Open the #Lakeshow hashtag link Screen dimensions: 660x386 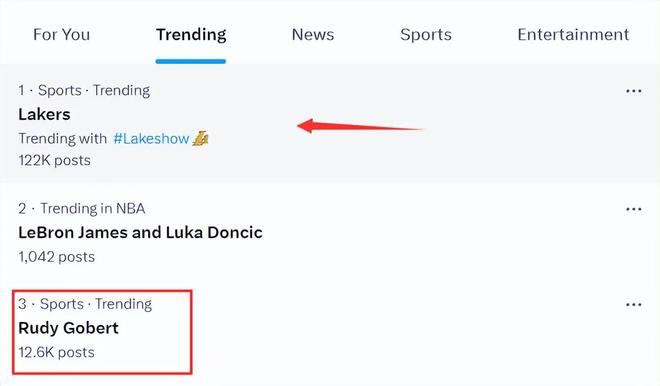151,138
